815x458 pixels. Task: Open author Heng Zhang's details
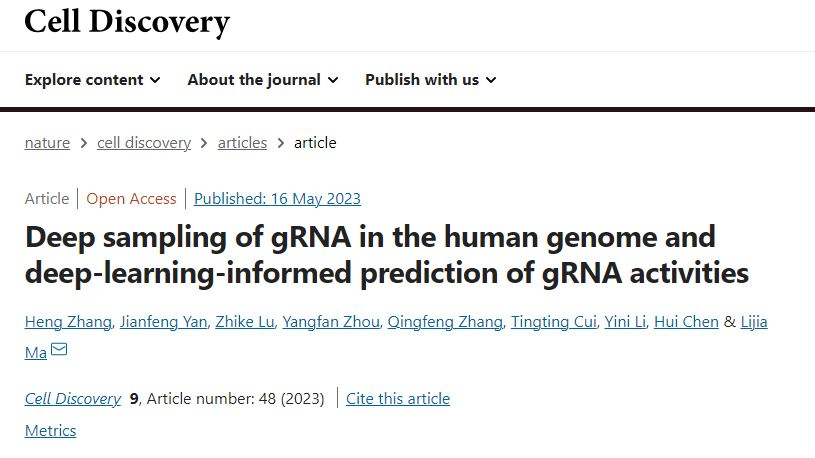(68, 322)
